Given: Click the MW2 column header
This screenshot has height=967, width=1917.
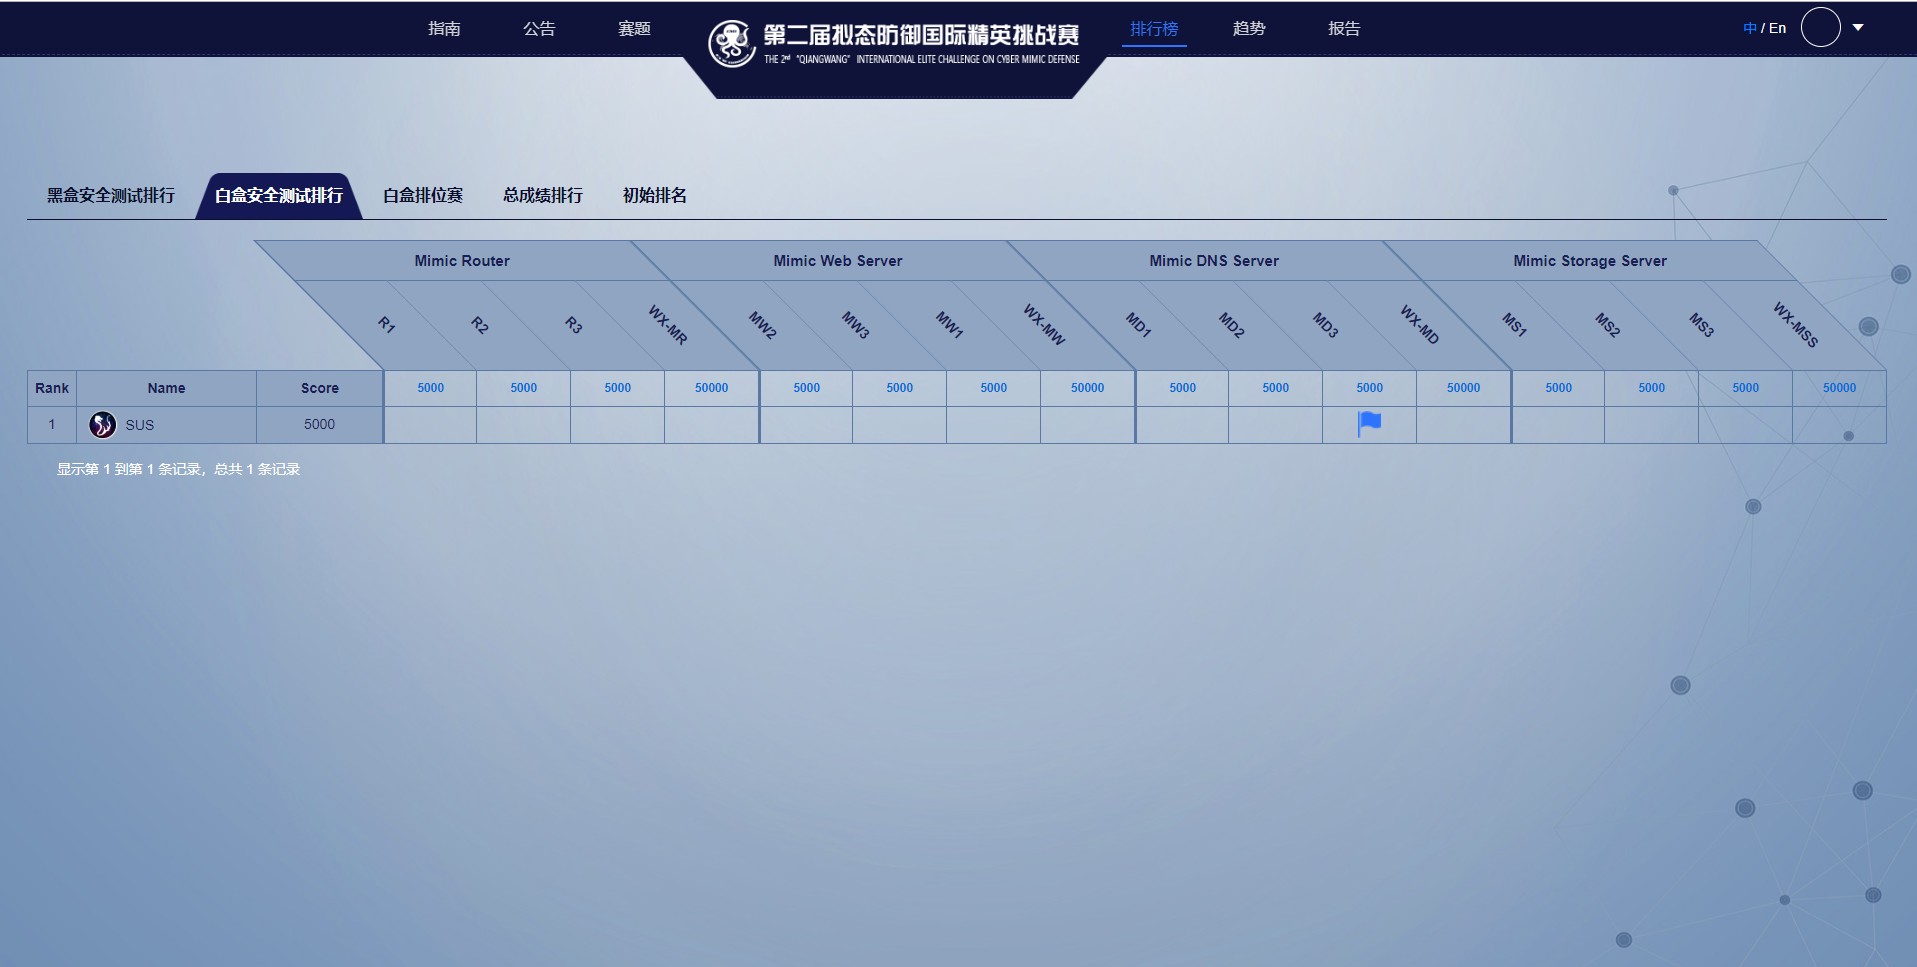Looking at the screenshot, I should [762, 325].
